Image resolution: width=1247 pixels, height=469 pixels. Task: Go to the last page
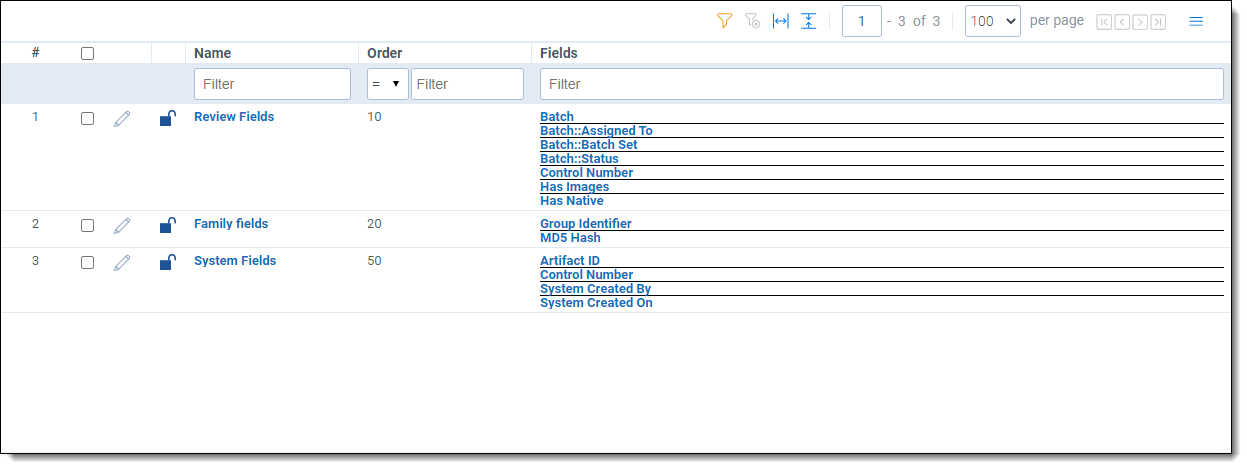(x=1158, y=22)
